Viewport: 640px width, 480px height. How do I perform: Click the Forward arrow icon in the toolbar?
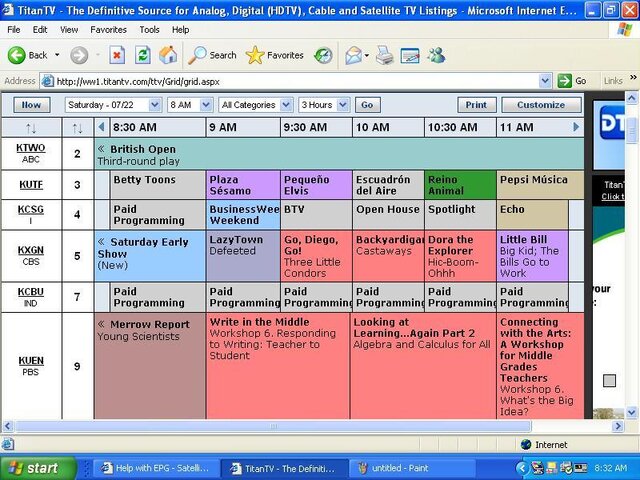pos(79,55)
